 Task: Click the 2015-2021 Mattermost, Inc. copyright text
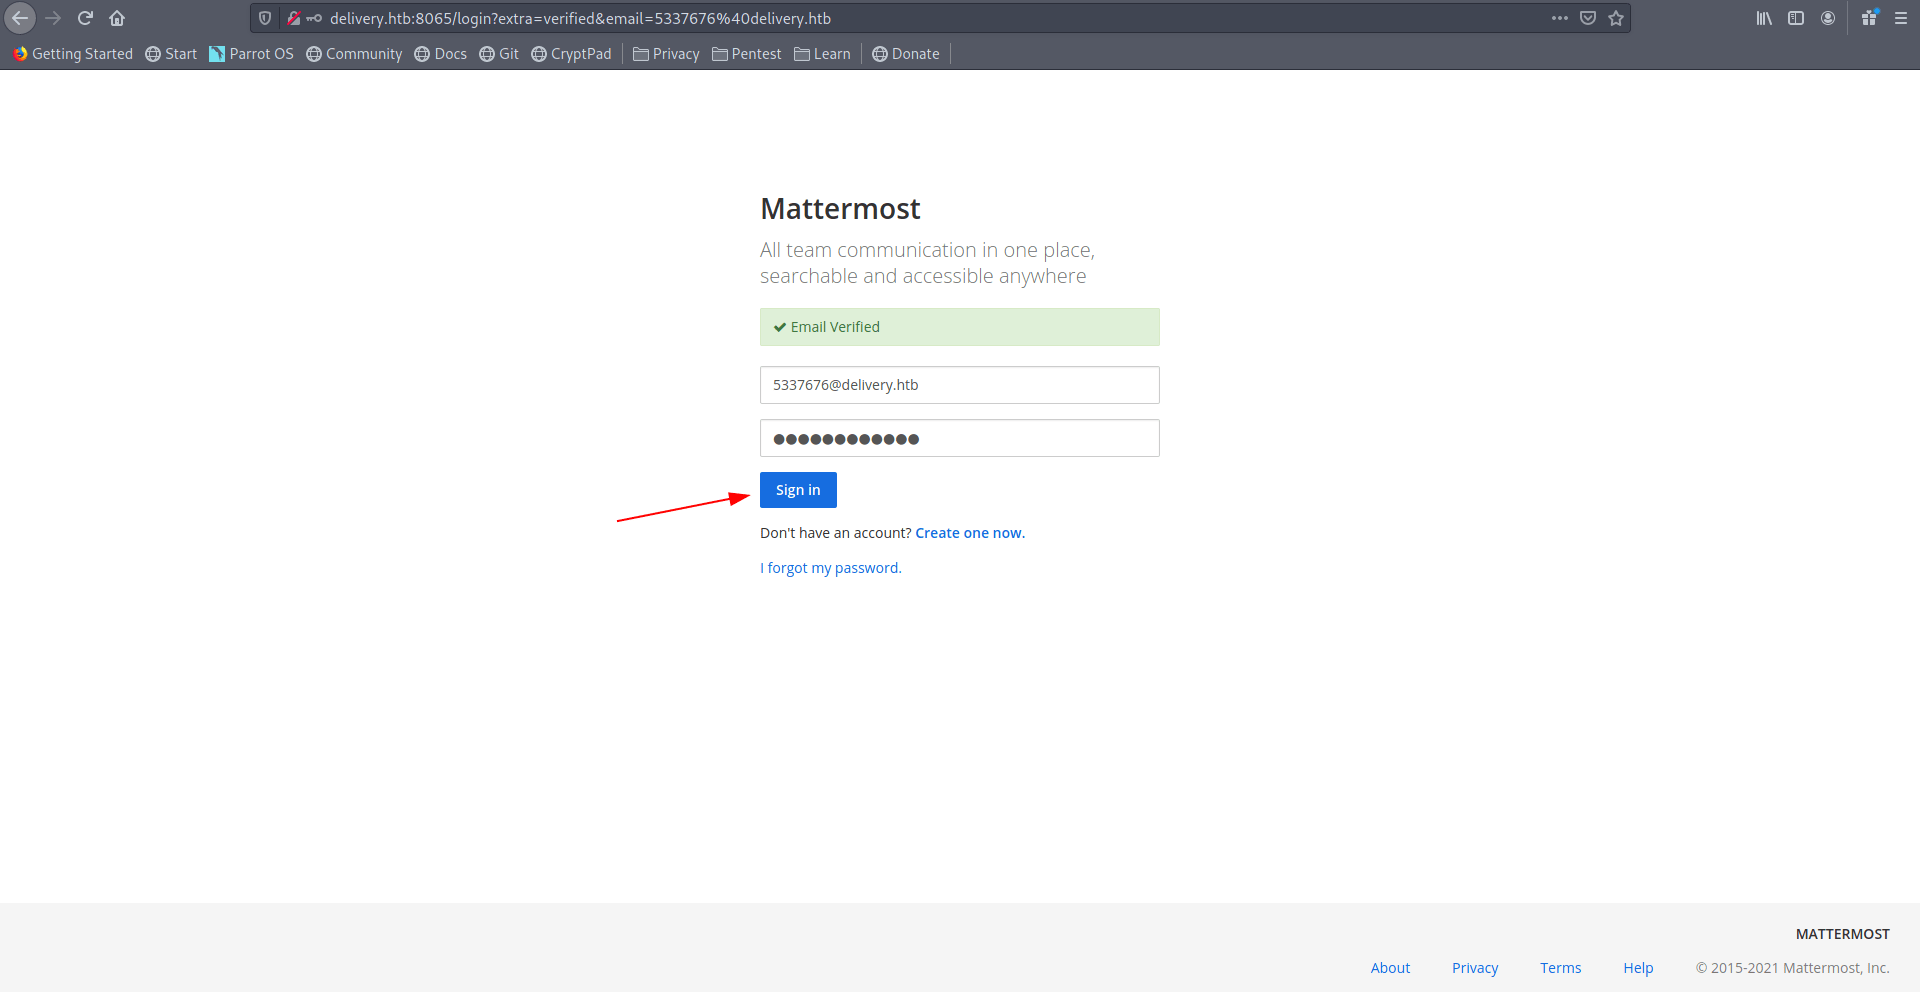click(x=1792, y=968)
